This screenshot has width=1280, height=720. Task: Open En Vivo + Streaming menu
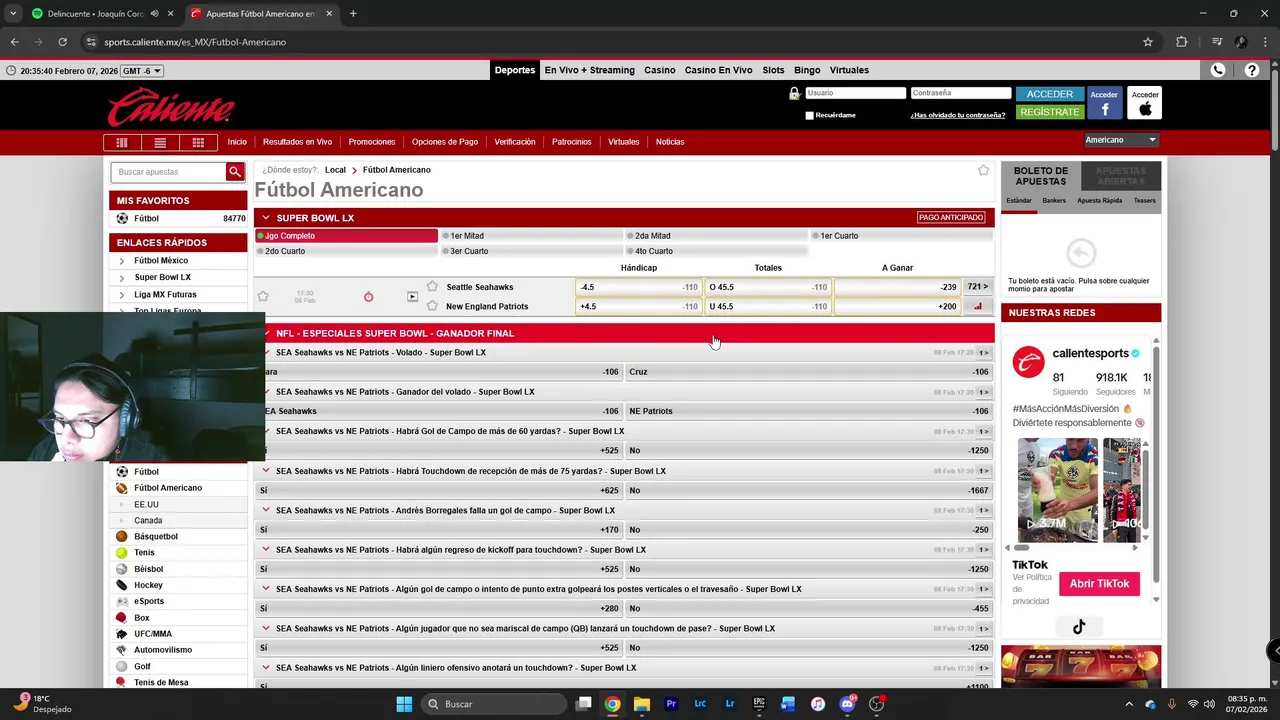(x=589, y=70)
